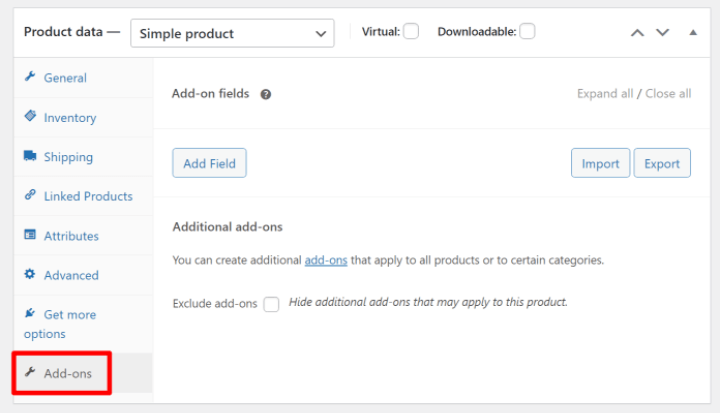Click the Inventory tag icon

pyautogui.click(x=30, y=117)
